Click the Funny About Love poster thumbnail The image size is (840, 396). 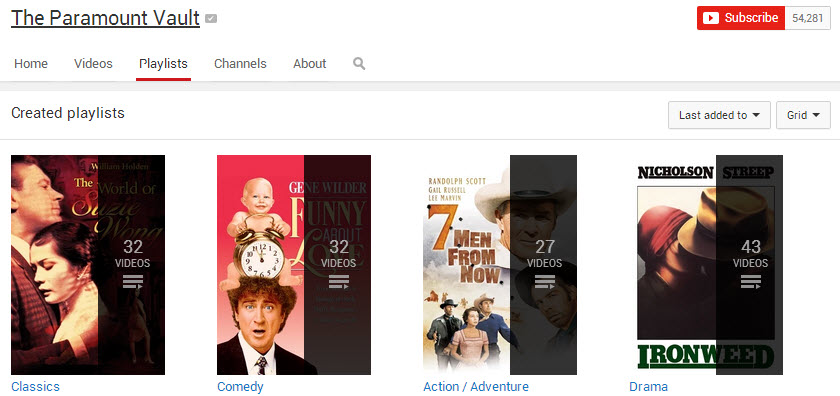(294, 265)
